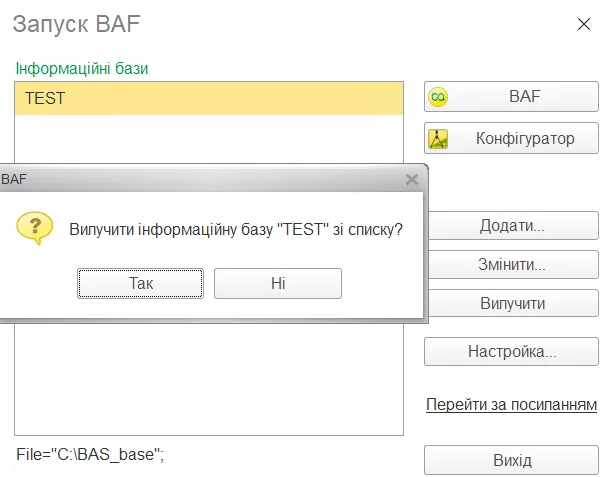Screen dimensions: 602x477
Task: Click the question mark speech-bubble icon
Action: tap(34, 228)
